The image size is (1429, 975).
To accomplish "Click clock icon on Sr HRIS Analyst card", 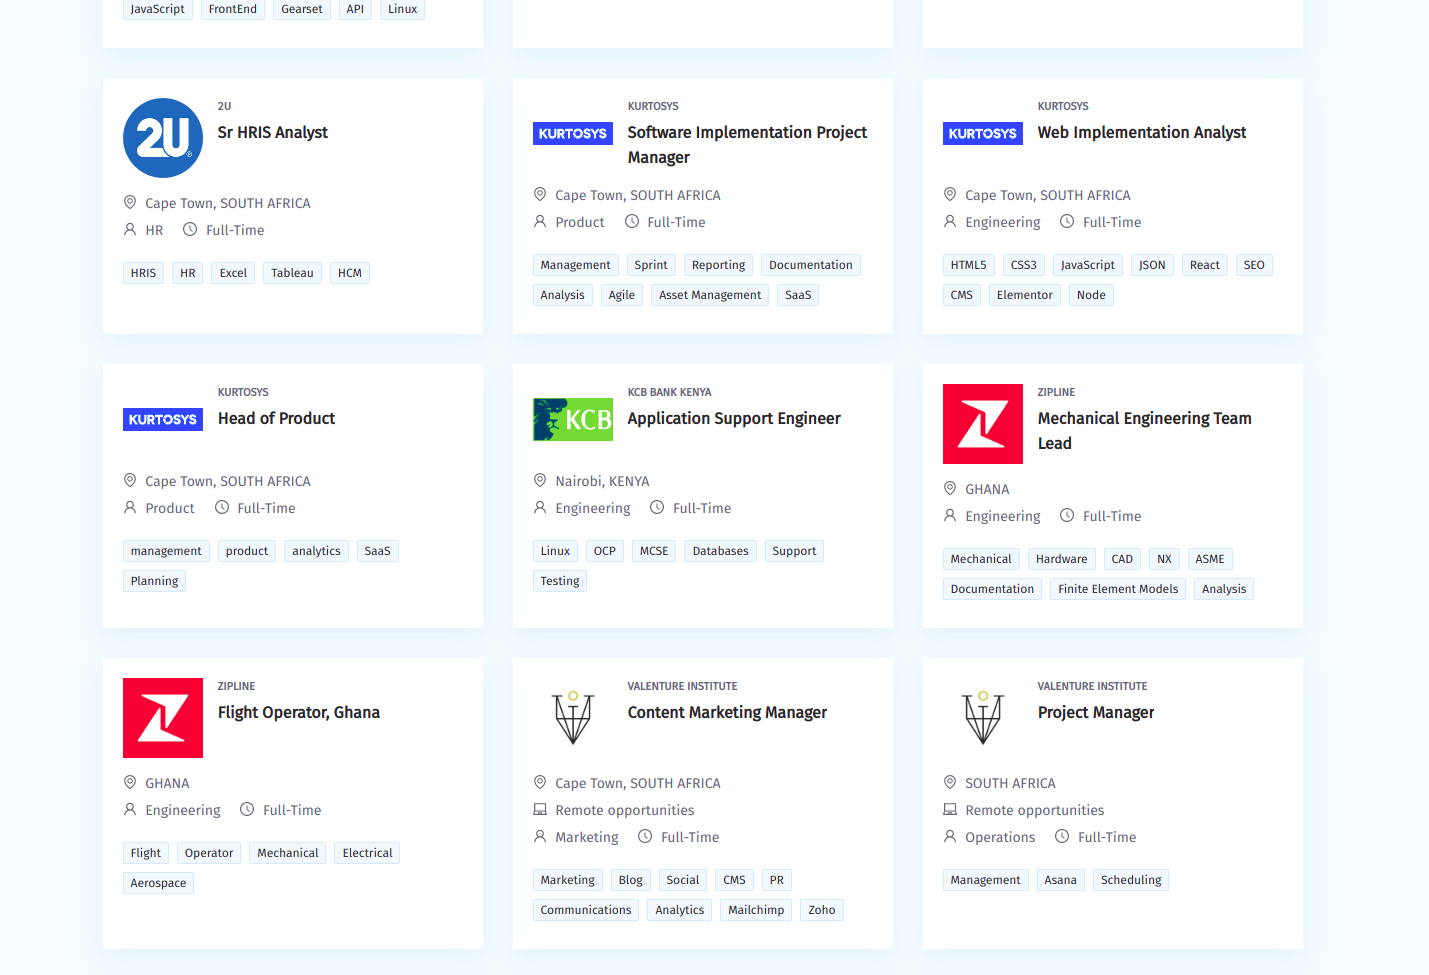I will tap(190, 229).
